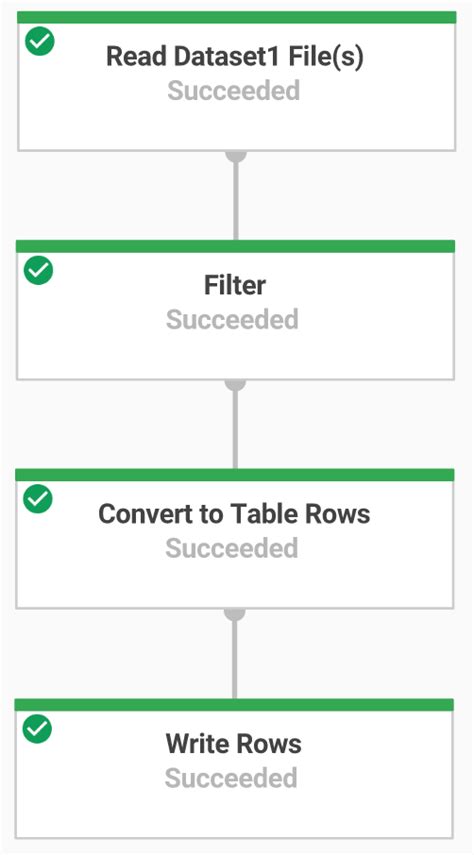The width and height of the screenshot is (474, 855).
Task: Click the connector between Convert to Table Rows and Write Rows
Action: click(235, 659)
